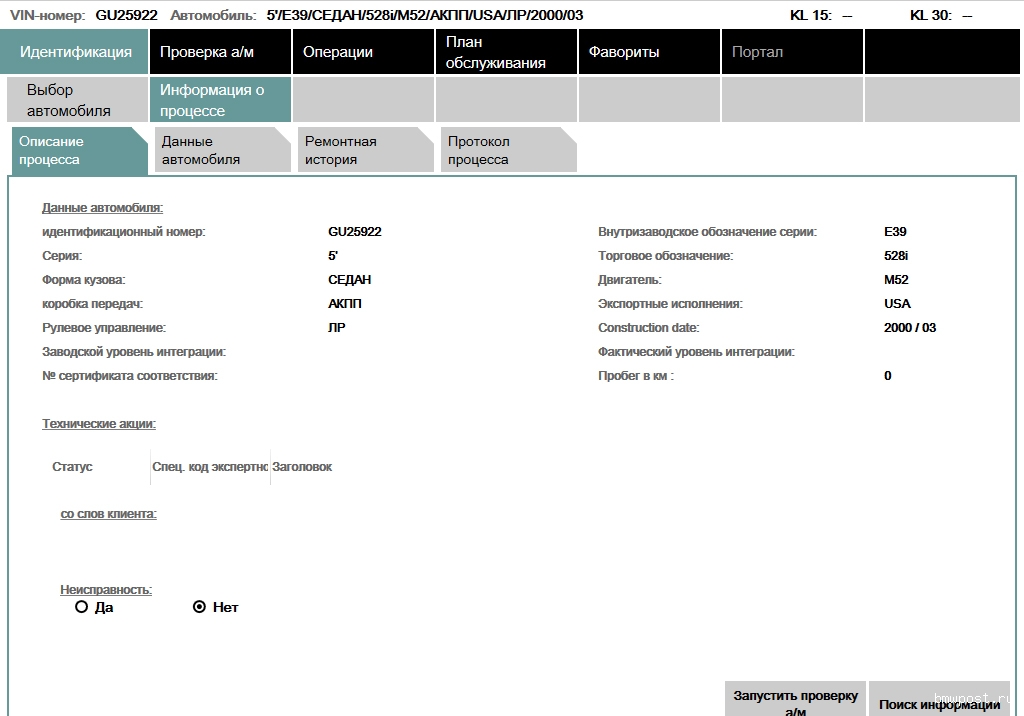View the Протокол процесса tab
This screenshot has width=1024, height=716.
507,150
